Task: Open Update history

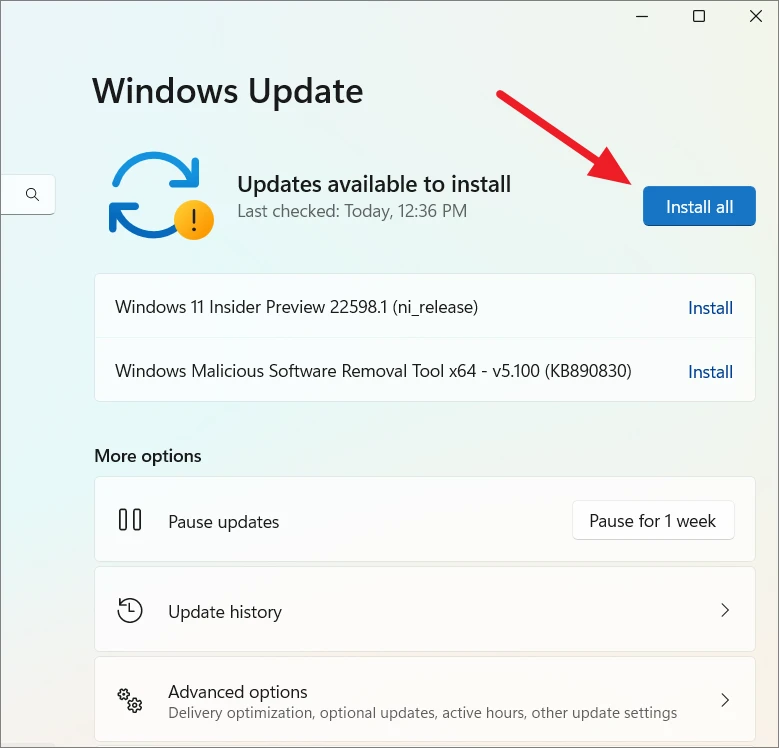Action: tap(425, 610)
